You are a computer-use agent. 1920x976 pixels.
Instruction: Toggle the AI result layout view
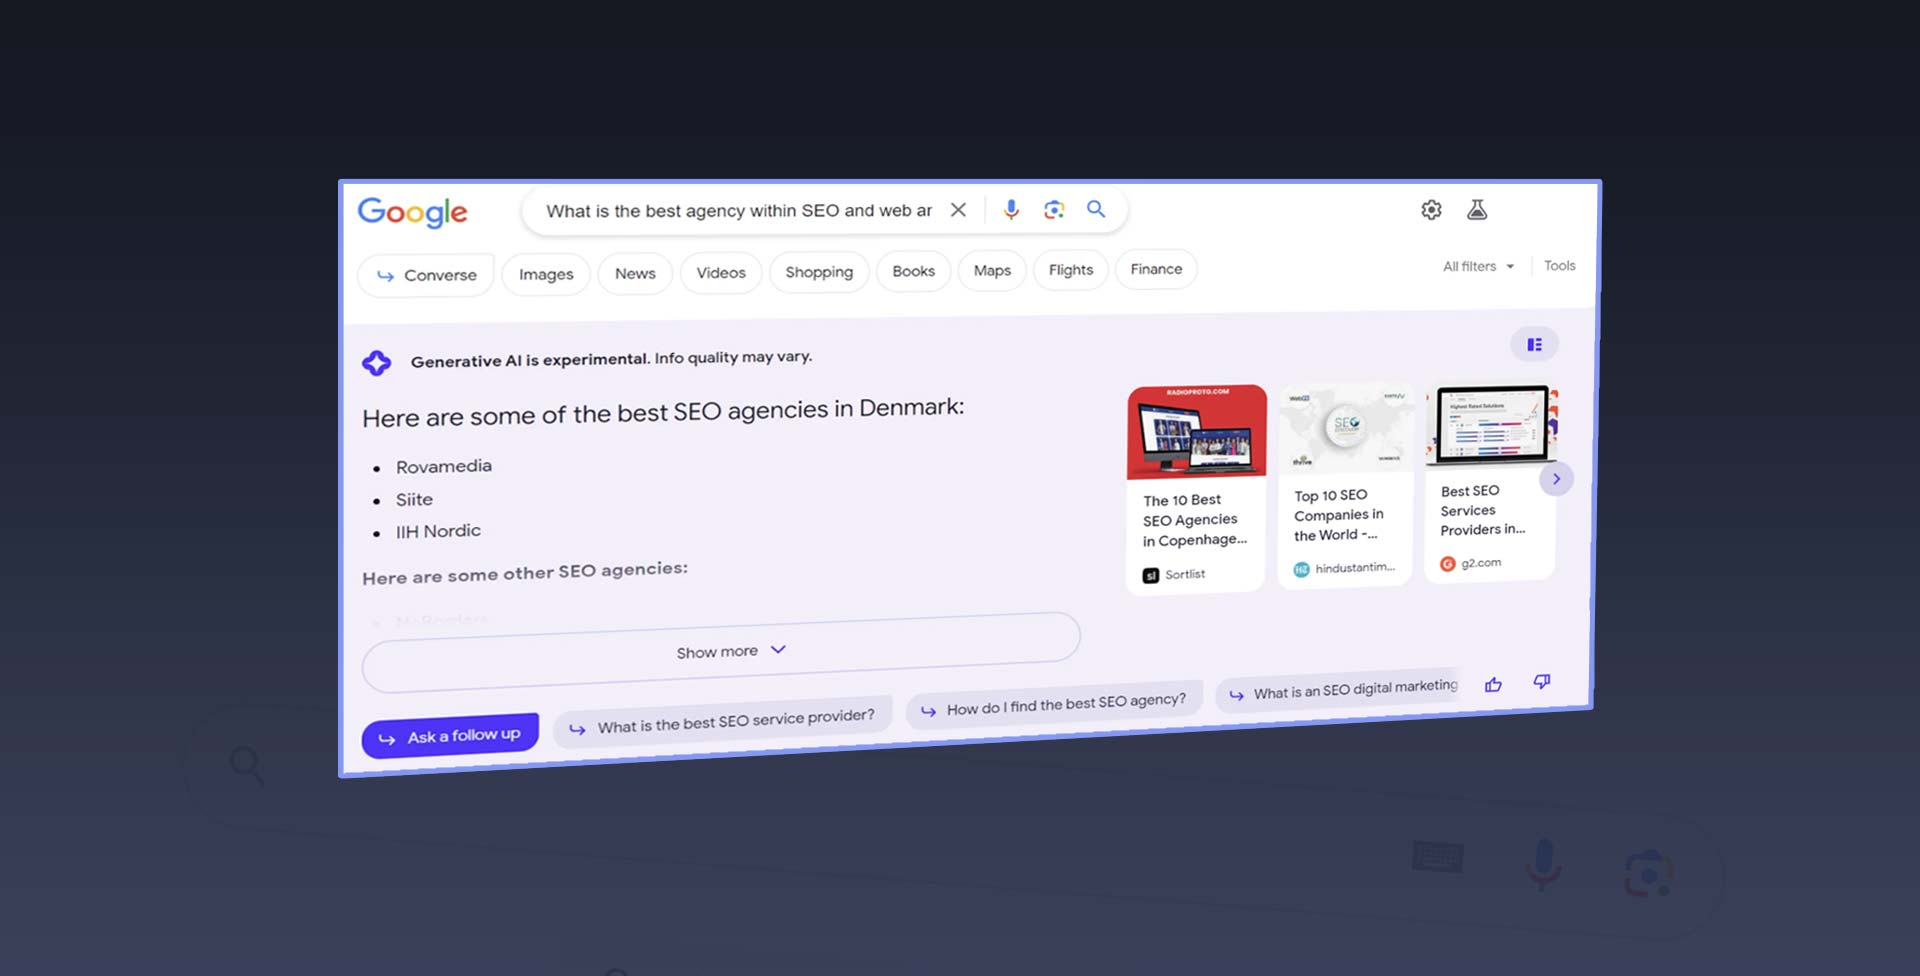pyautogui.click(x=1534, y=345)
